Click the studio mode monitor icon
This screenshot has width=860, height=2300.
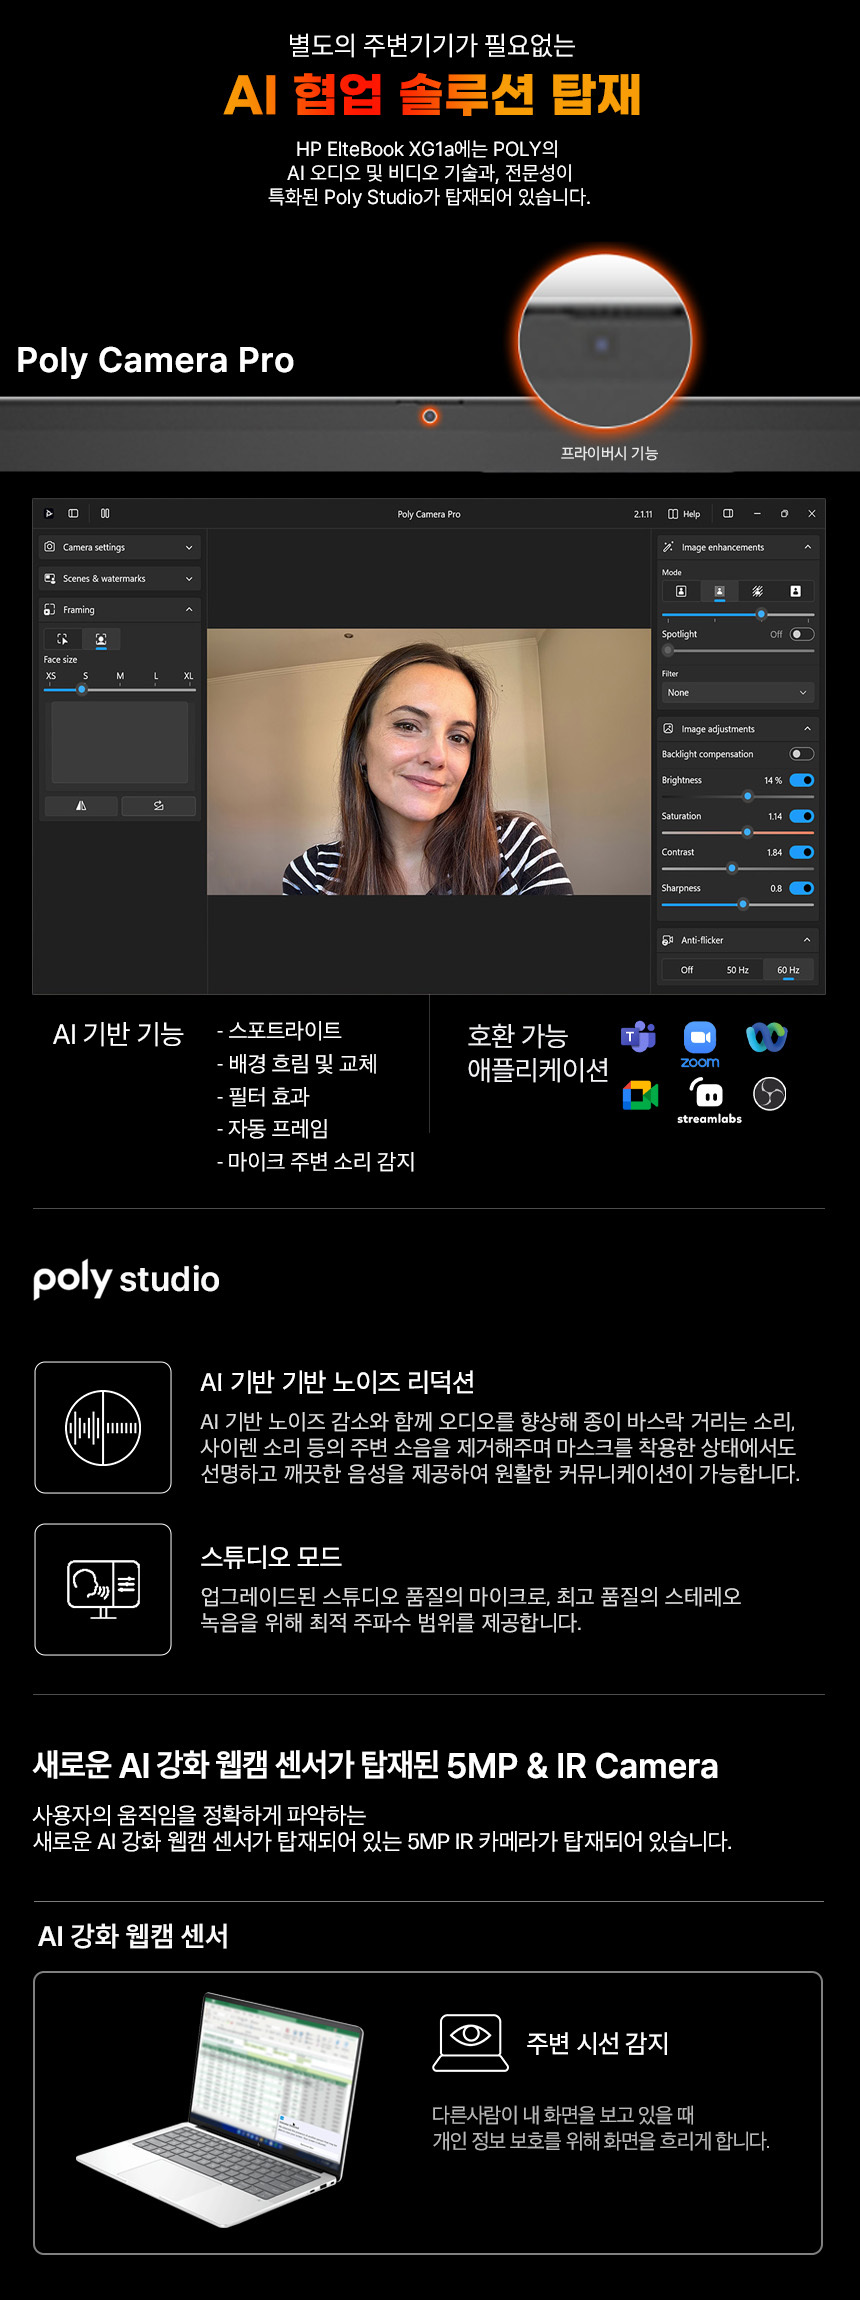pos(103,1589)
